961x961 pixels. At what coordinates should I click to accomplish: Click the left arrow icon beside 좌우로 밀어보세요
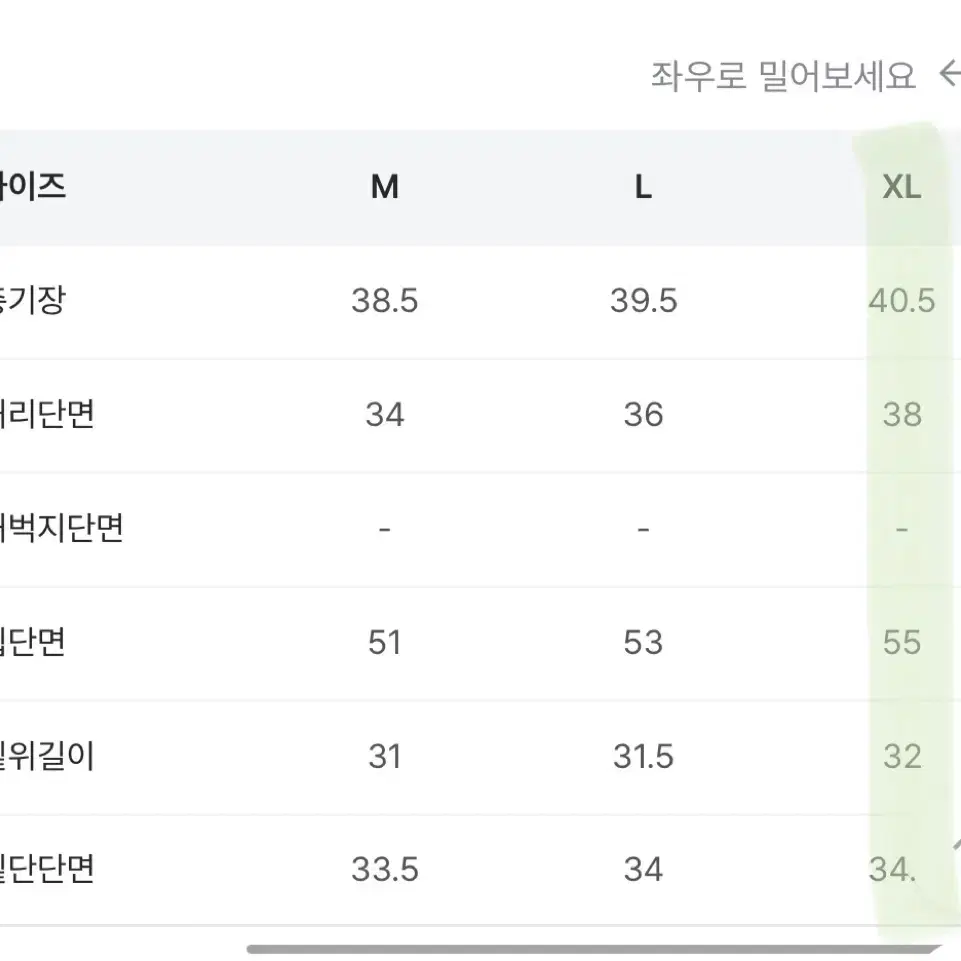pyautogui.click(x=951, y=74)
